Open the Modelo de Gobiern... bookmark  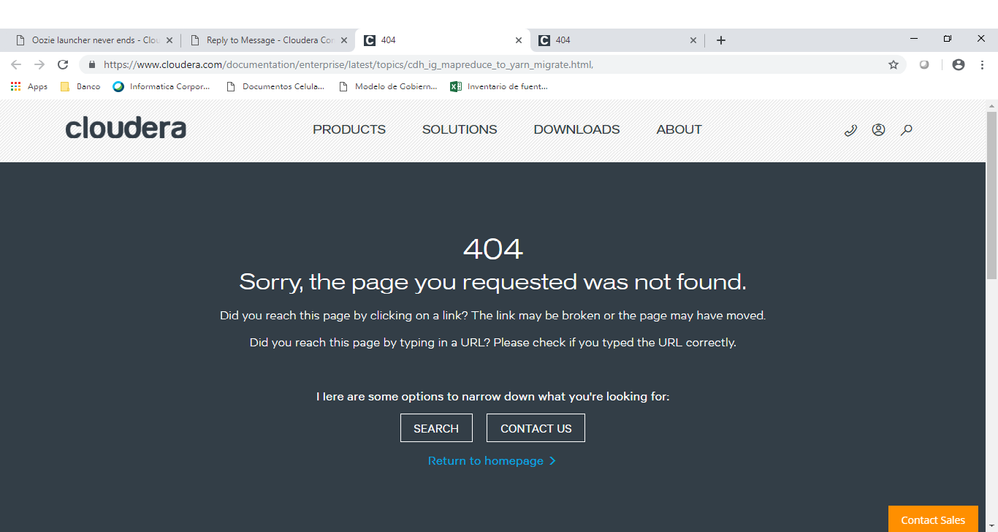click(388, 87)
